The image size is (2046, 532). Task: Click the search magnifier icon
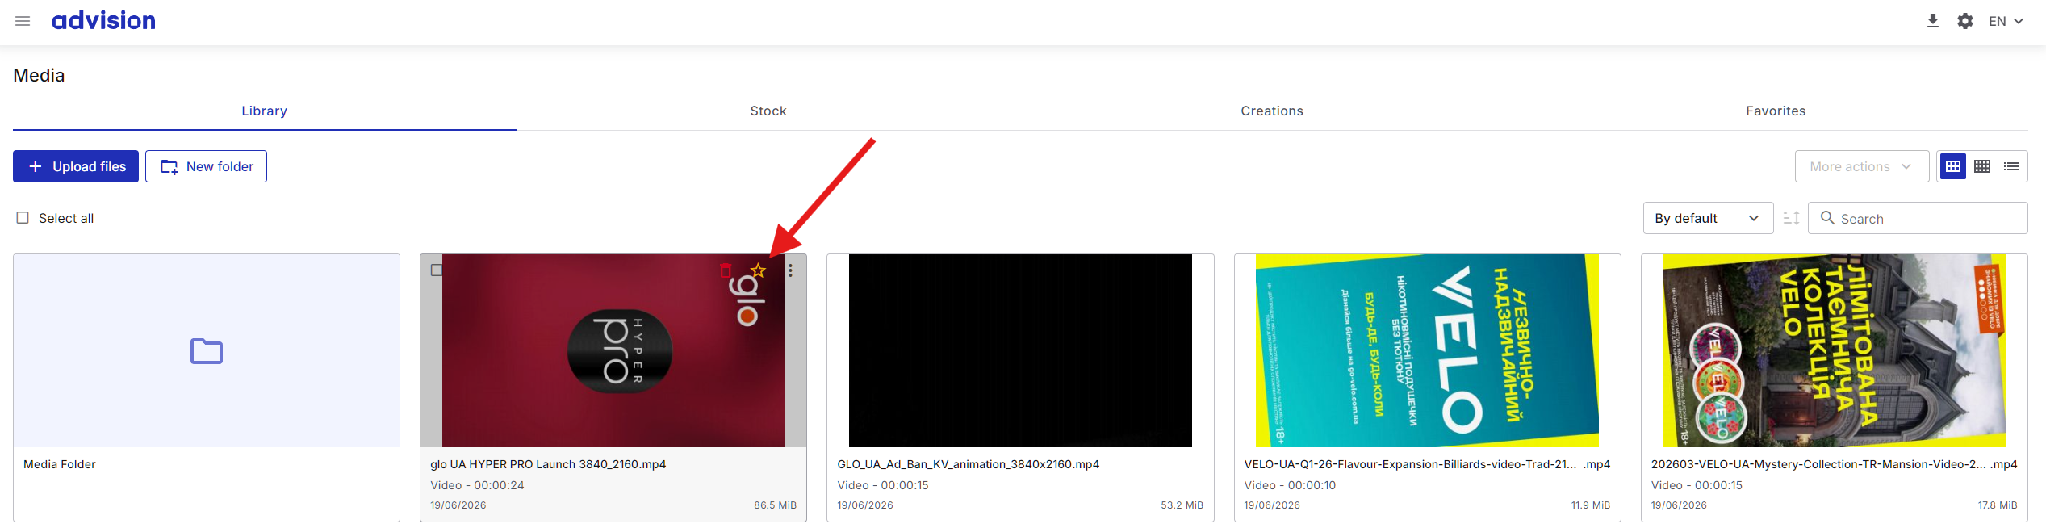pyautogui.click(x=1827, y=218)
